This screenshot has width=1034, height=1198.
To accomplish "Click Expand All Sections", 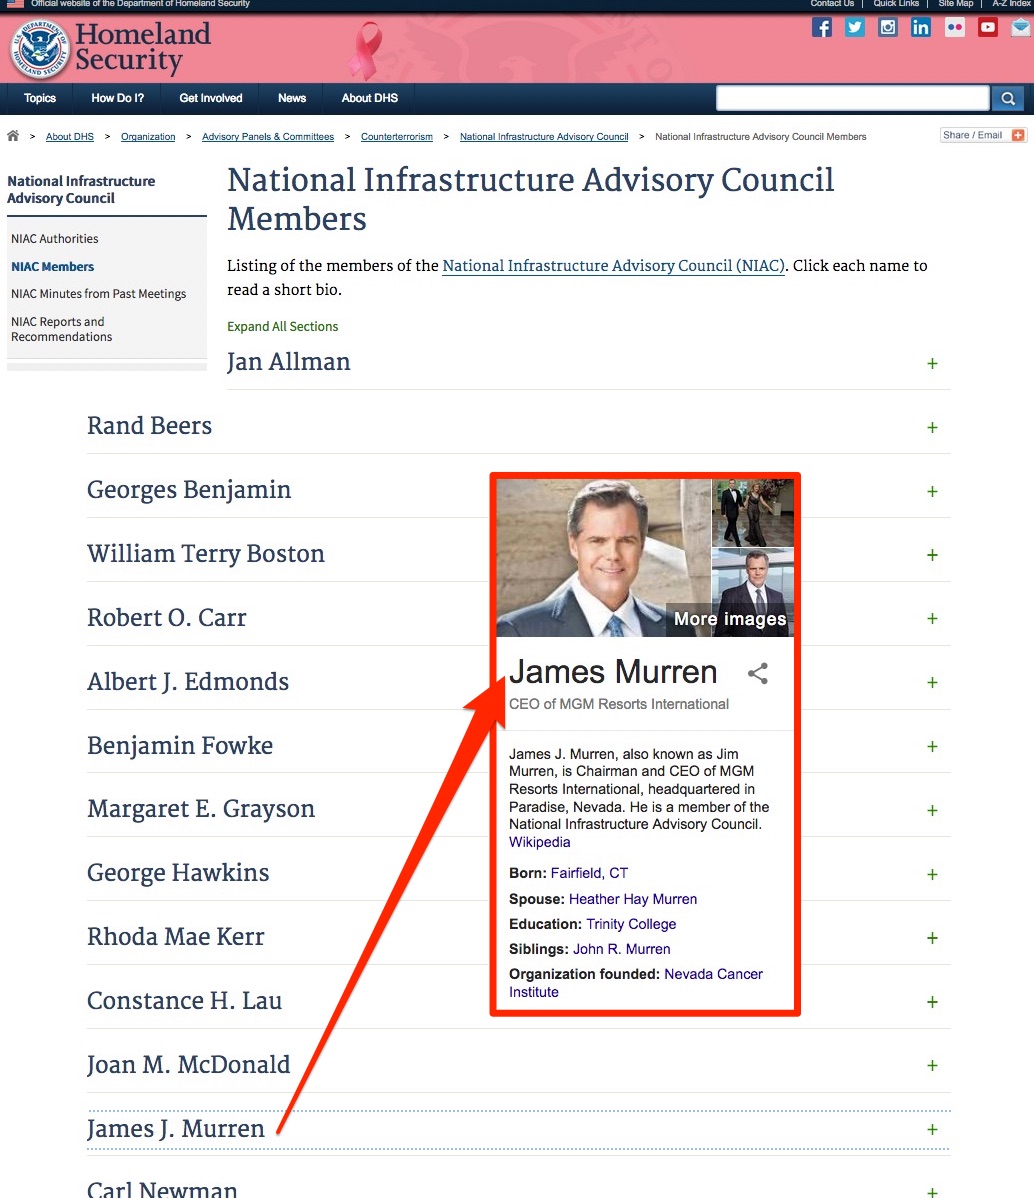I will click(283, 327).
